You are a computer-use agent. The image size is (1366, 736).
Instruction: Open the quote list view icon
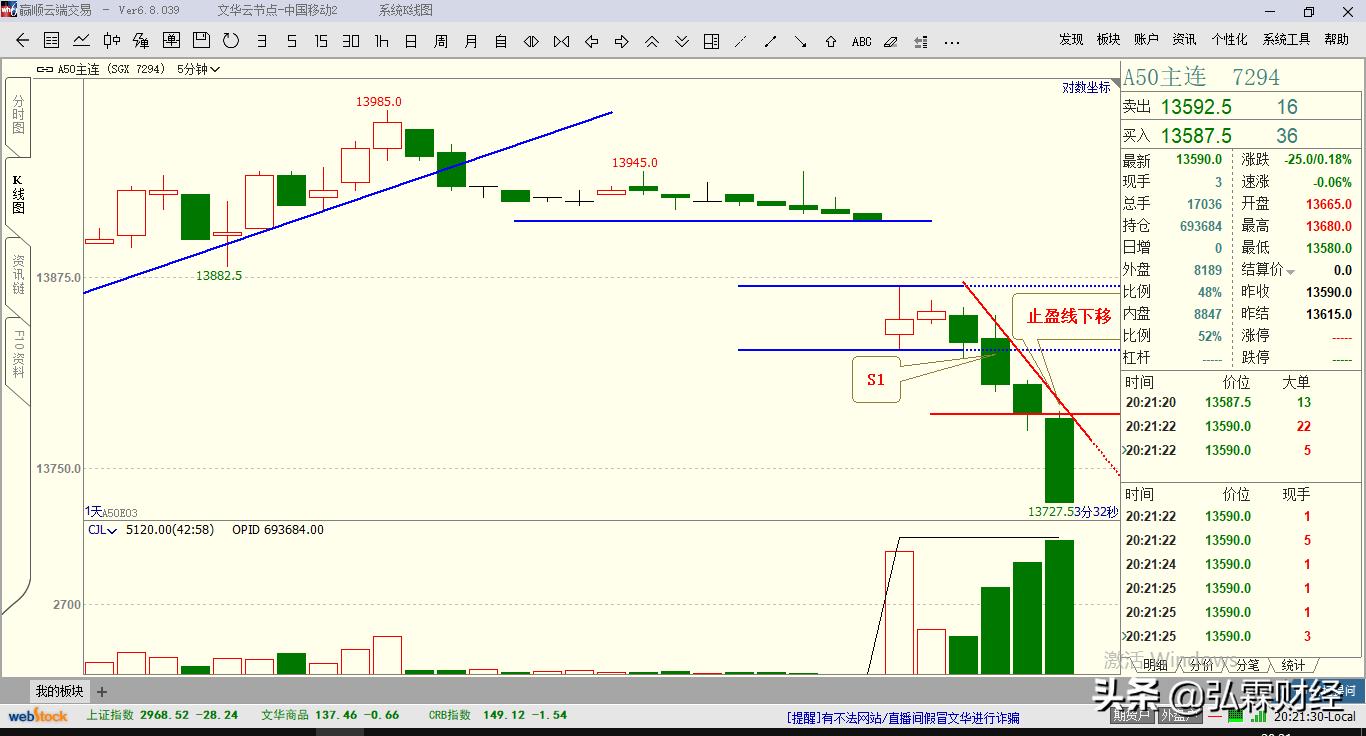click(52, 41)
